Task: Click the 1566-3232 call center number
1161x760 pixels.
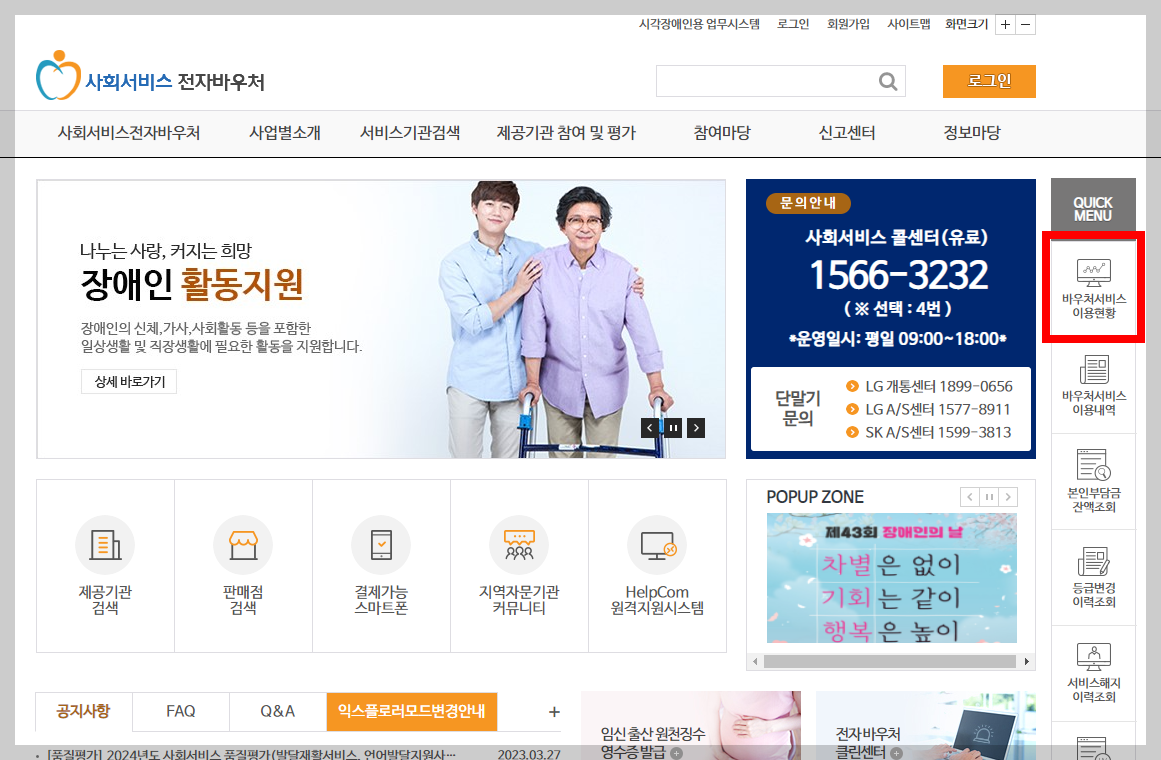Action: [898, 276]
